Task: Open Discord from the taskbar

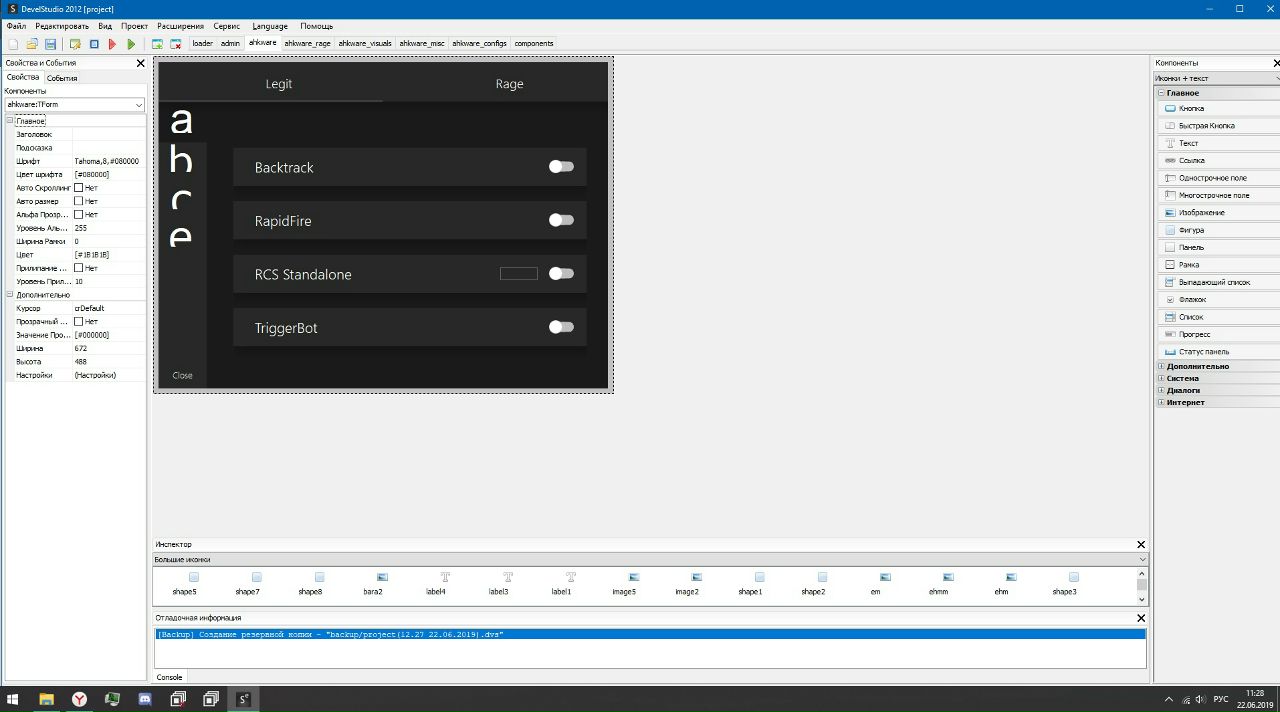Action: click(145, 699)
